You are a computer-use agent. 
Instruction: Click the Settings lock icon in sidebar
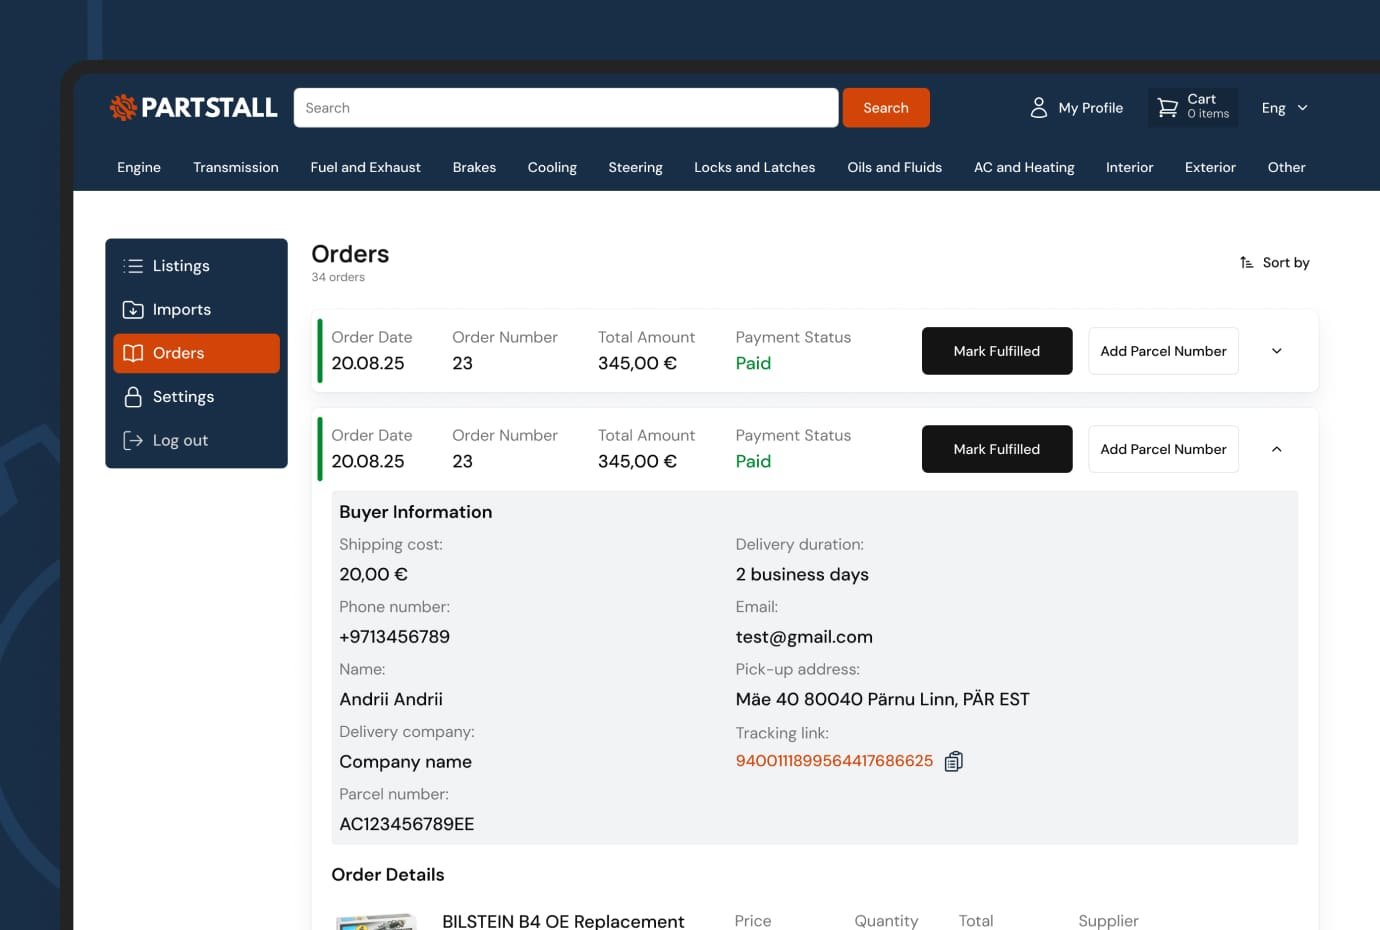pos(133,397)
